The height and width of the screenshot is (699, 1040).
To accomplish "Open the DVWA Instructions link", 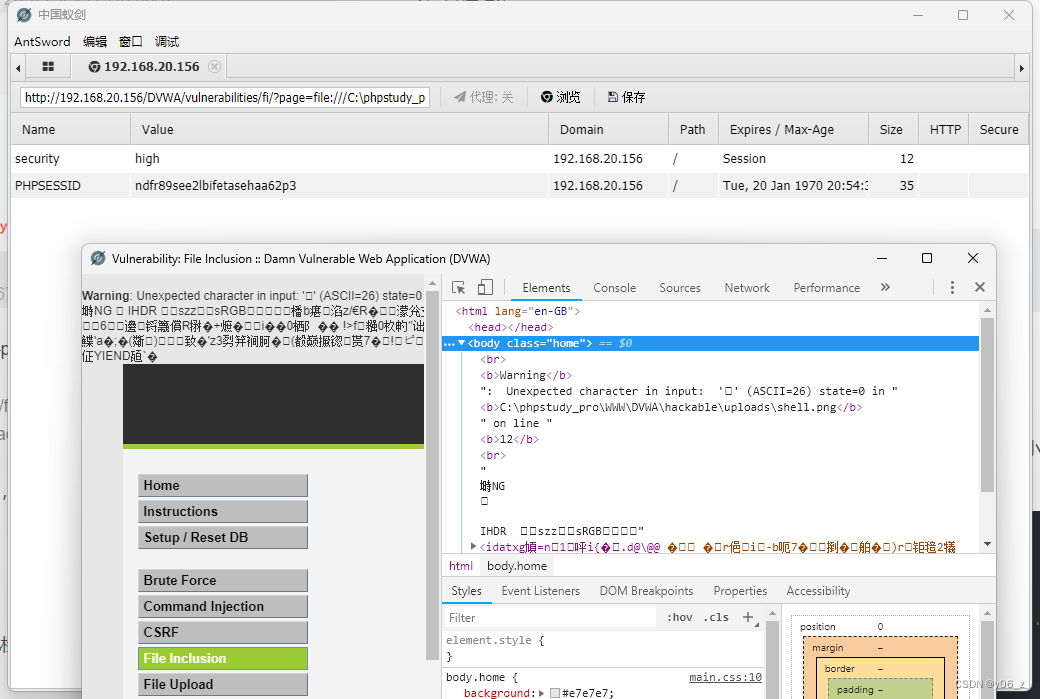I will pyautogui.click(x=223, y=511).
